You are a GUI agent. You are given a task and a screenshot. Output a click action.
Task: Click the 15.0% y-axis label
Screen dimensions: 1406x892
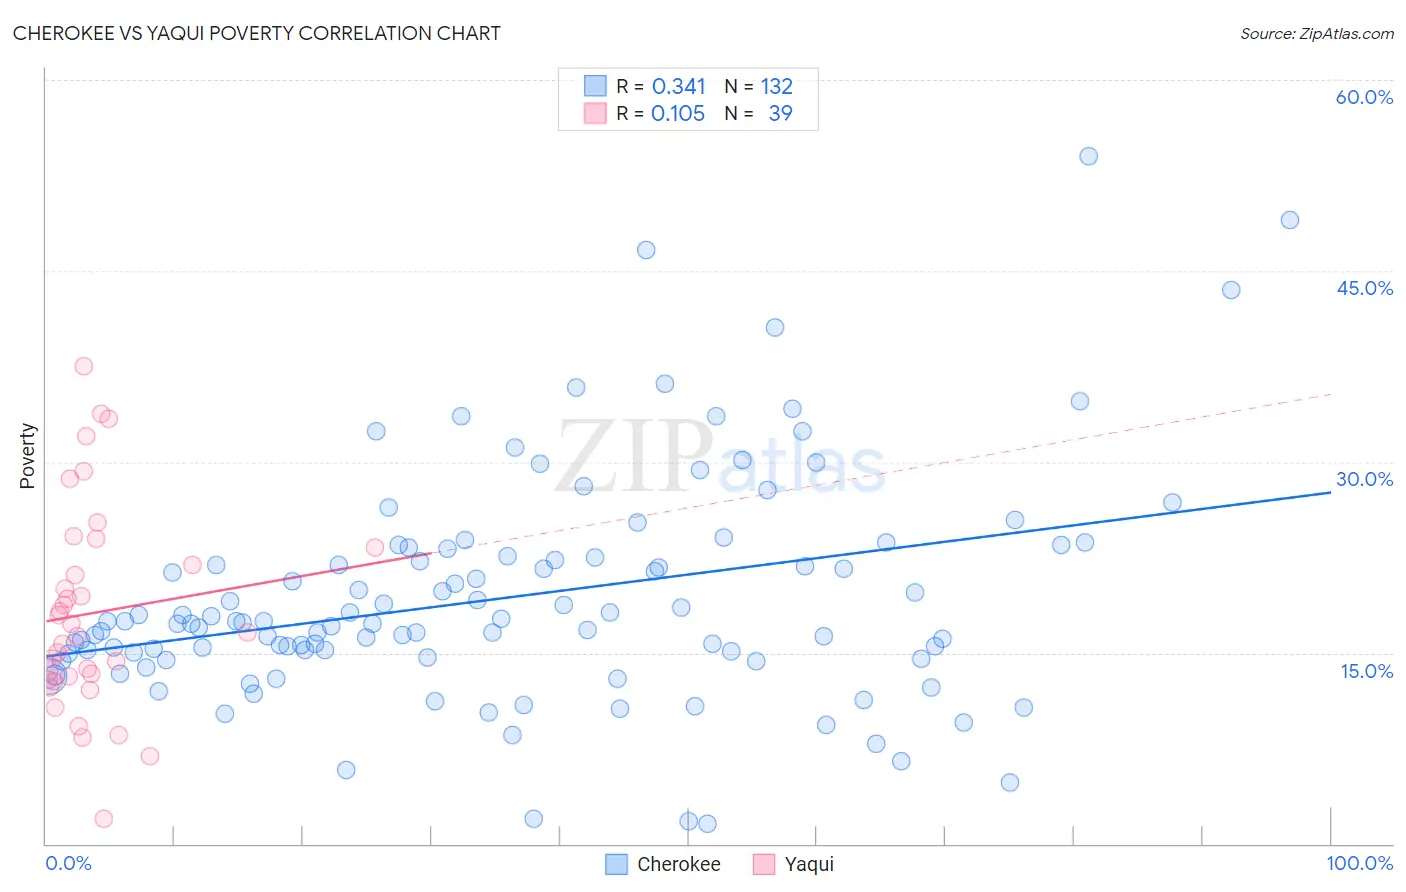(x=1367, y=671)
